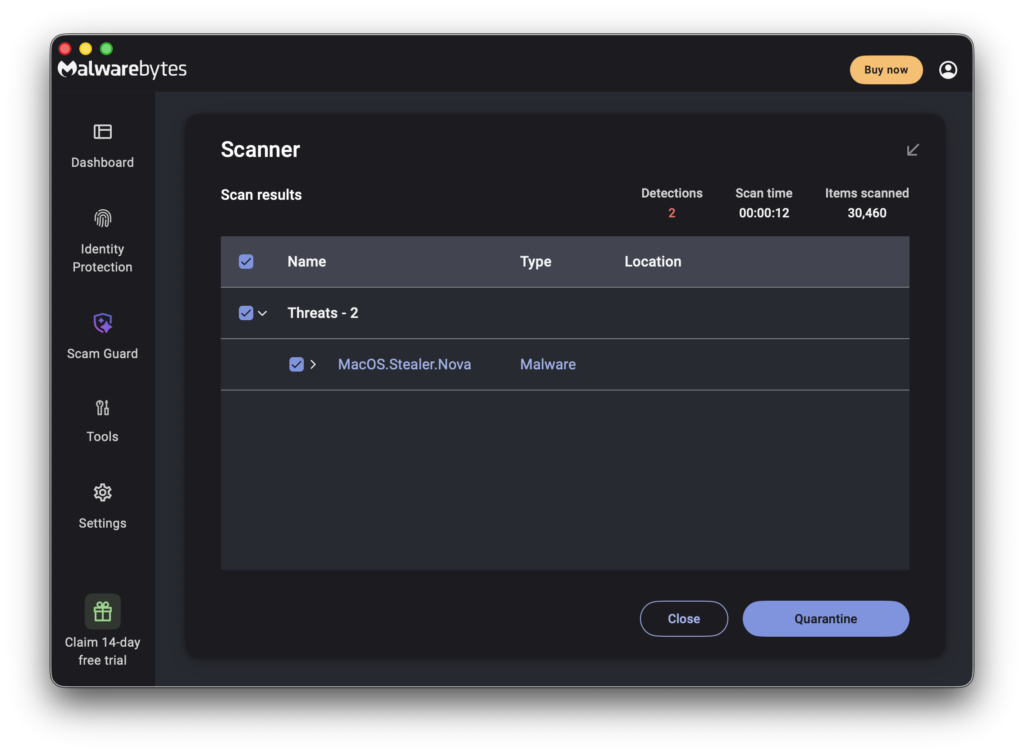Select the Threats - 2 row label

(323, 313)
